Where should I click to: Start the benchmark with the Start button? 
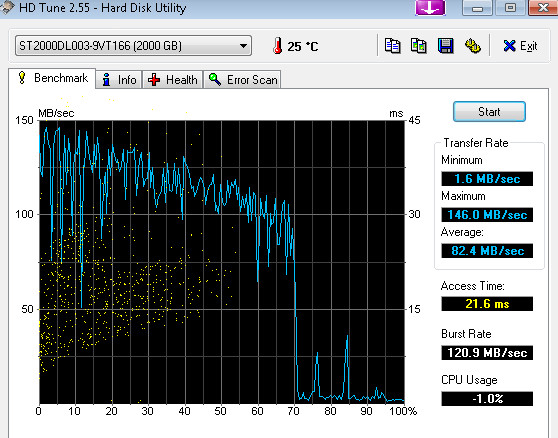(x=489, y=112)
